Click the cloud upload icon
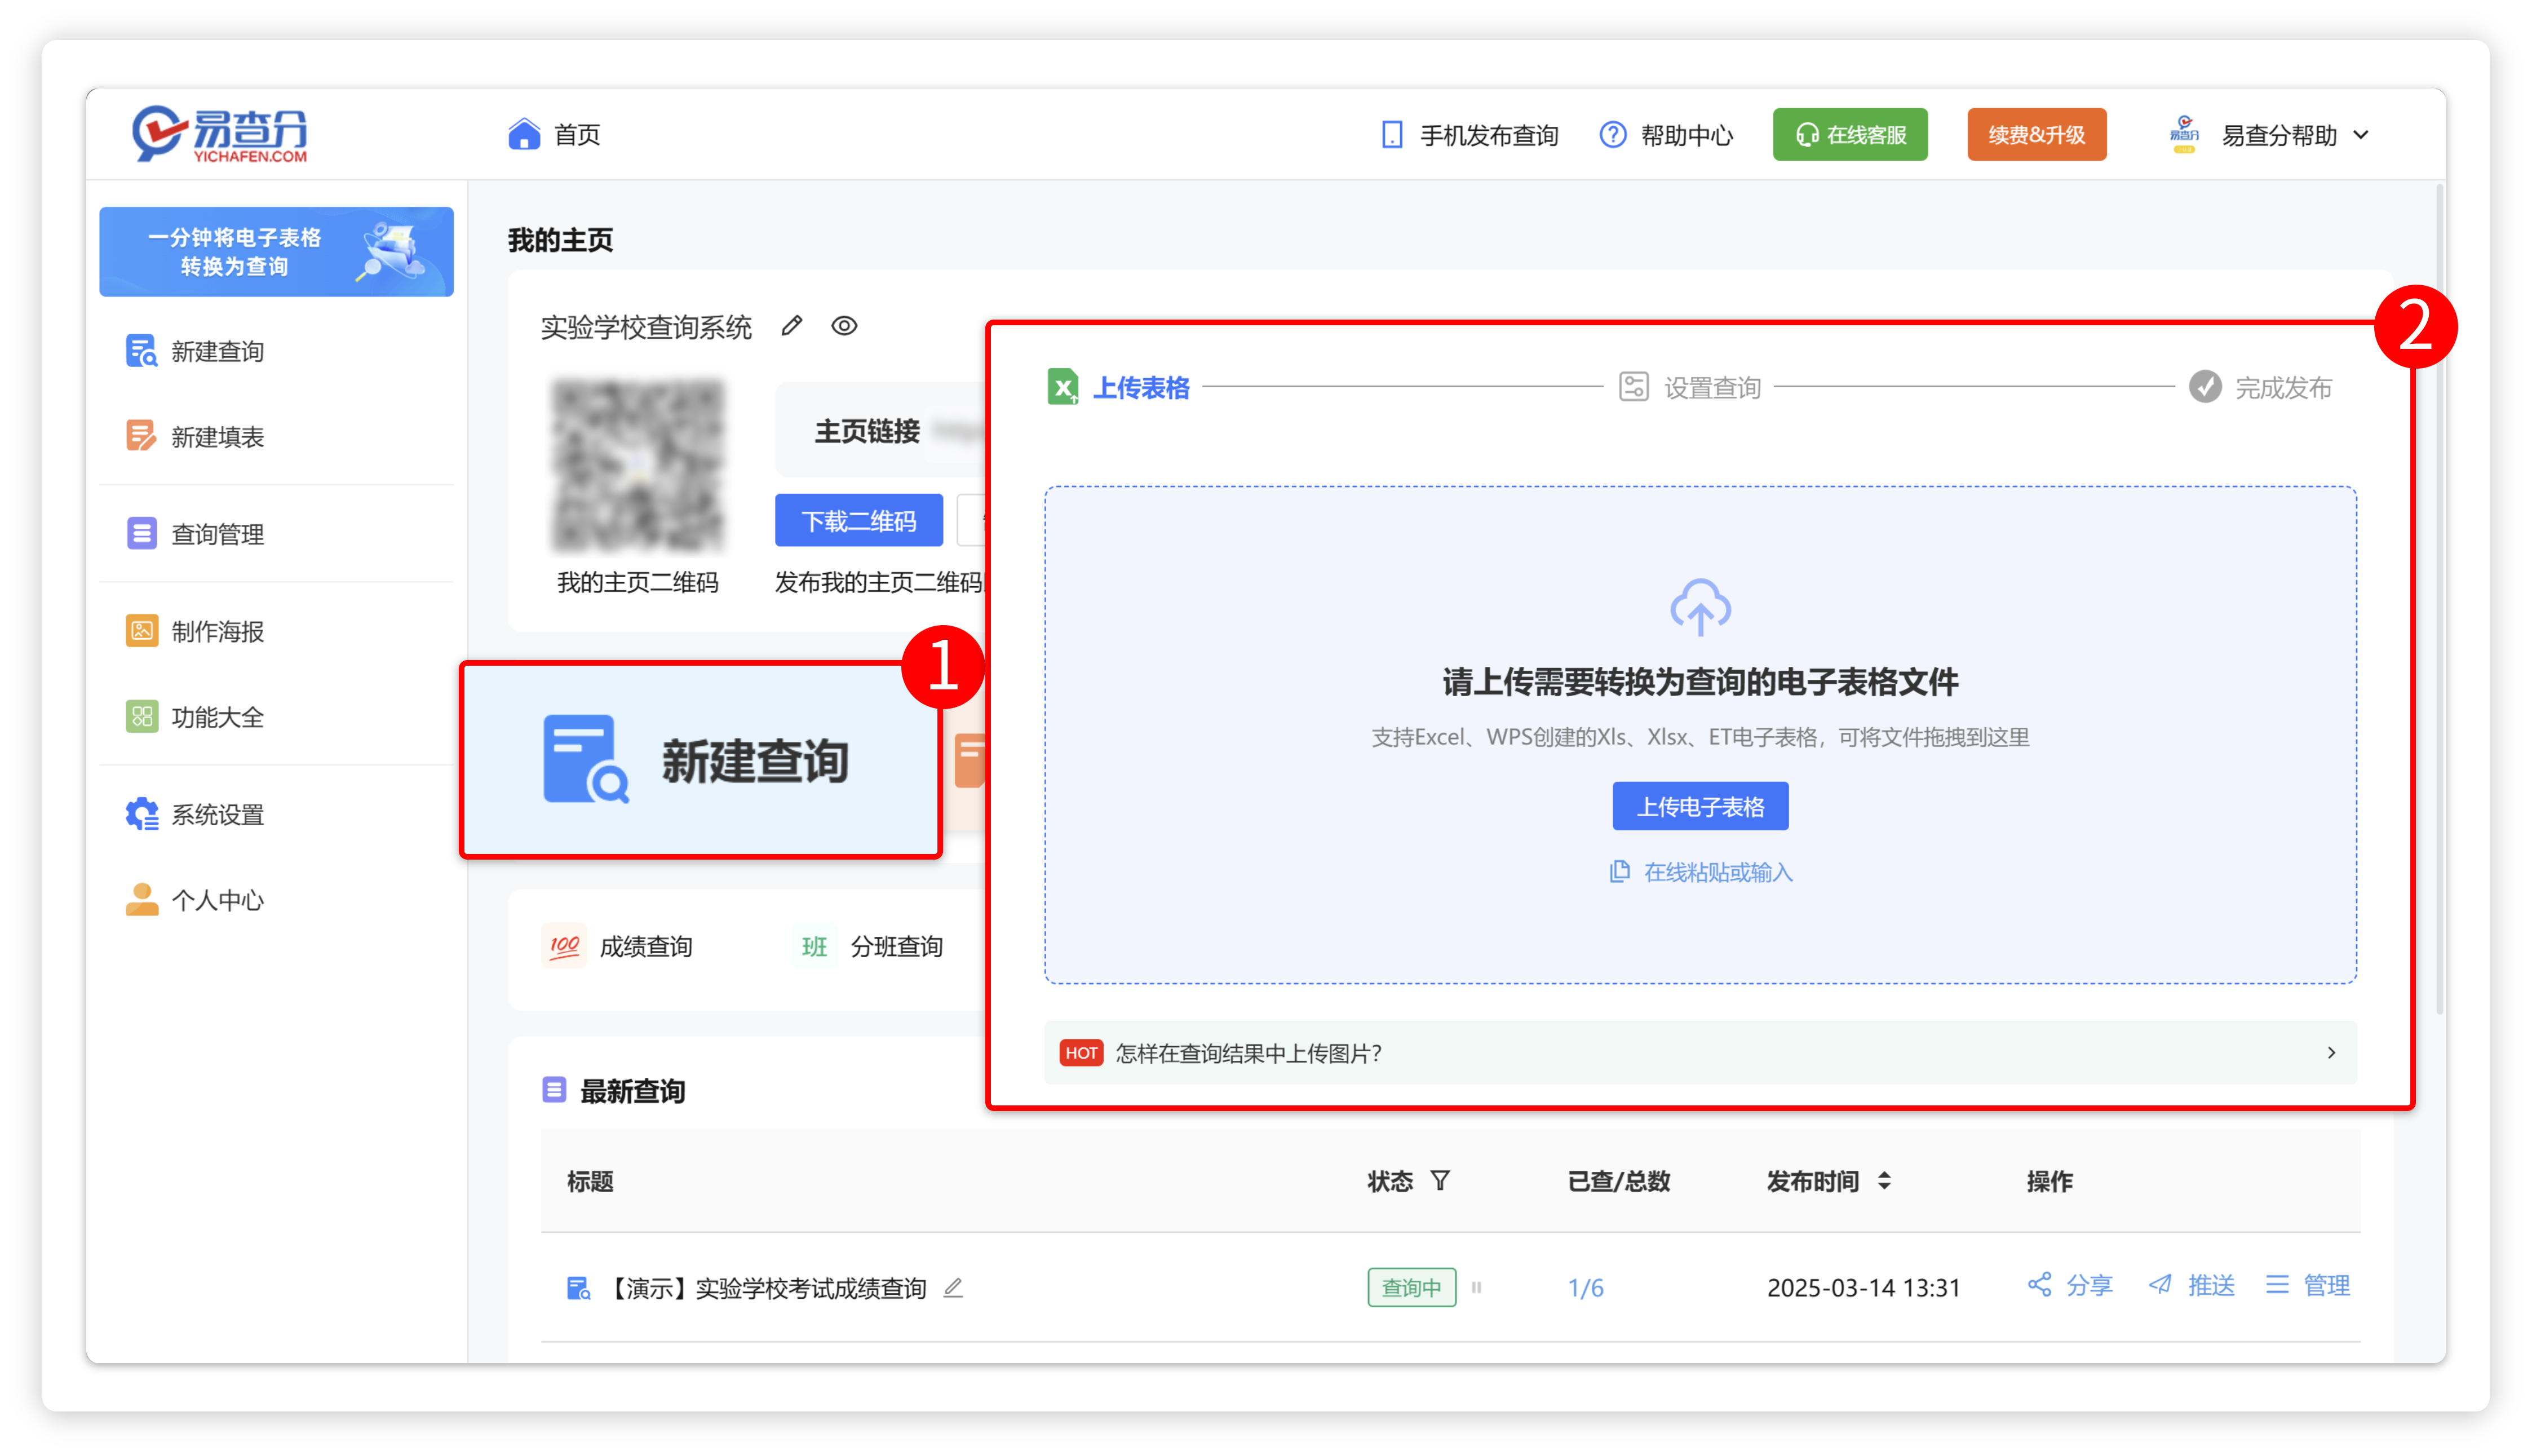Viewport: 2532px width, 1456px height. point(1700,607)
